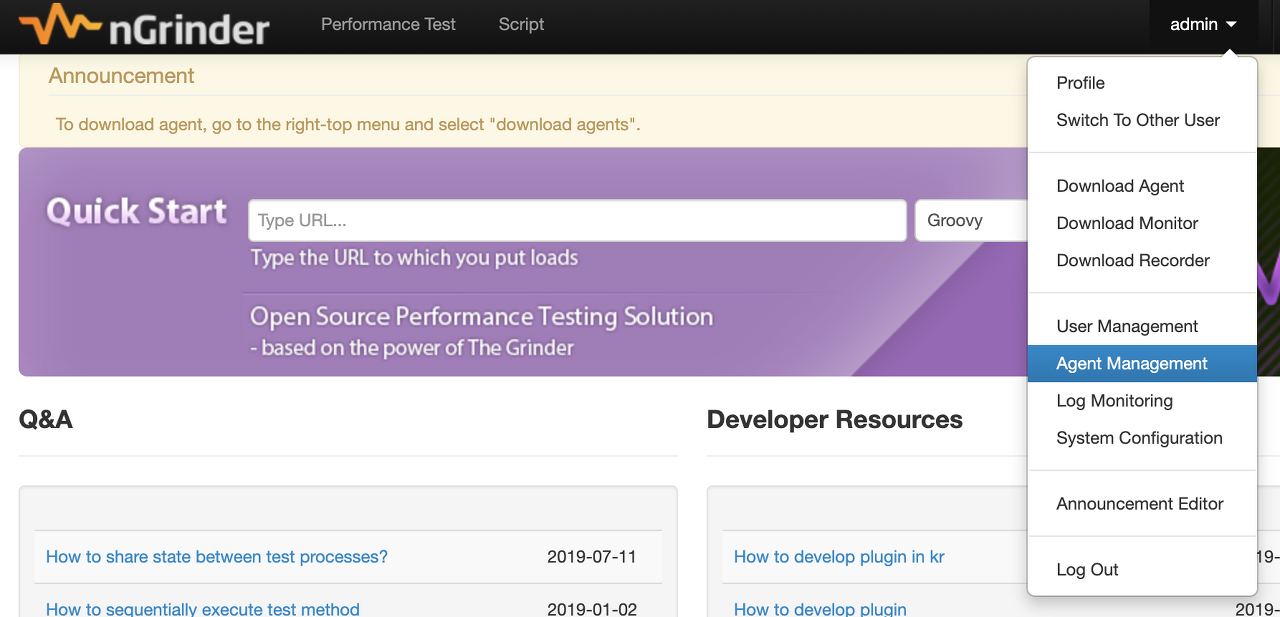Open Log Monitoring from menu
Viewport: 1280px width, 617px height.
click(x=1114, y=400)
